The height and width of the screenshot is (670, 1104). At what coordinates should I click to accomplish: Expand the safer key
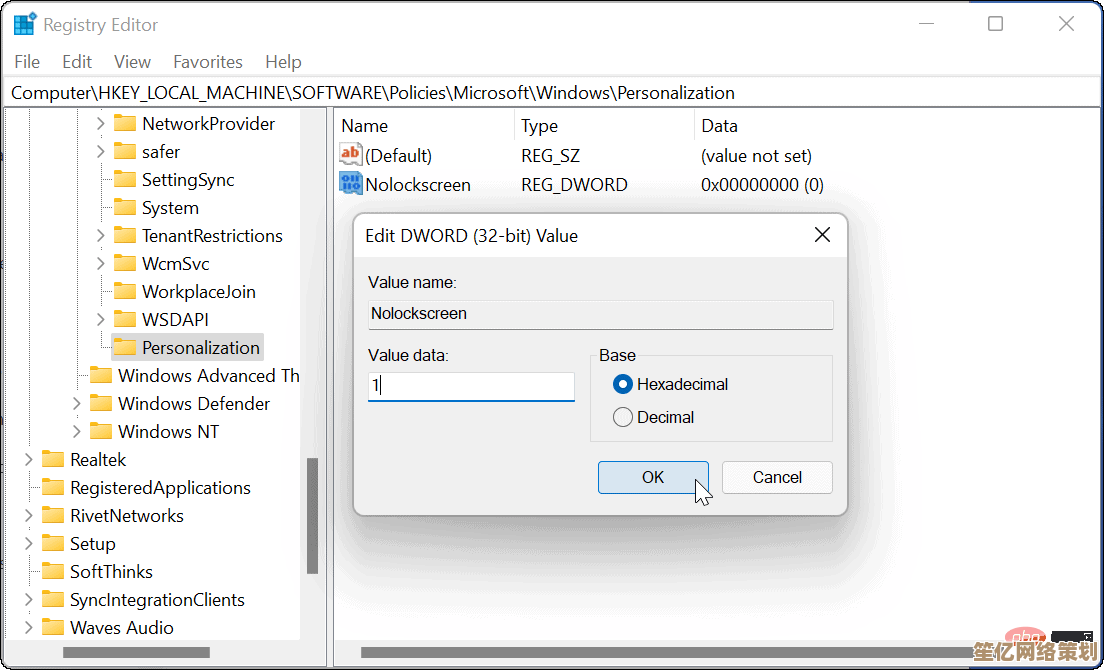click(101, 152)
